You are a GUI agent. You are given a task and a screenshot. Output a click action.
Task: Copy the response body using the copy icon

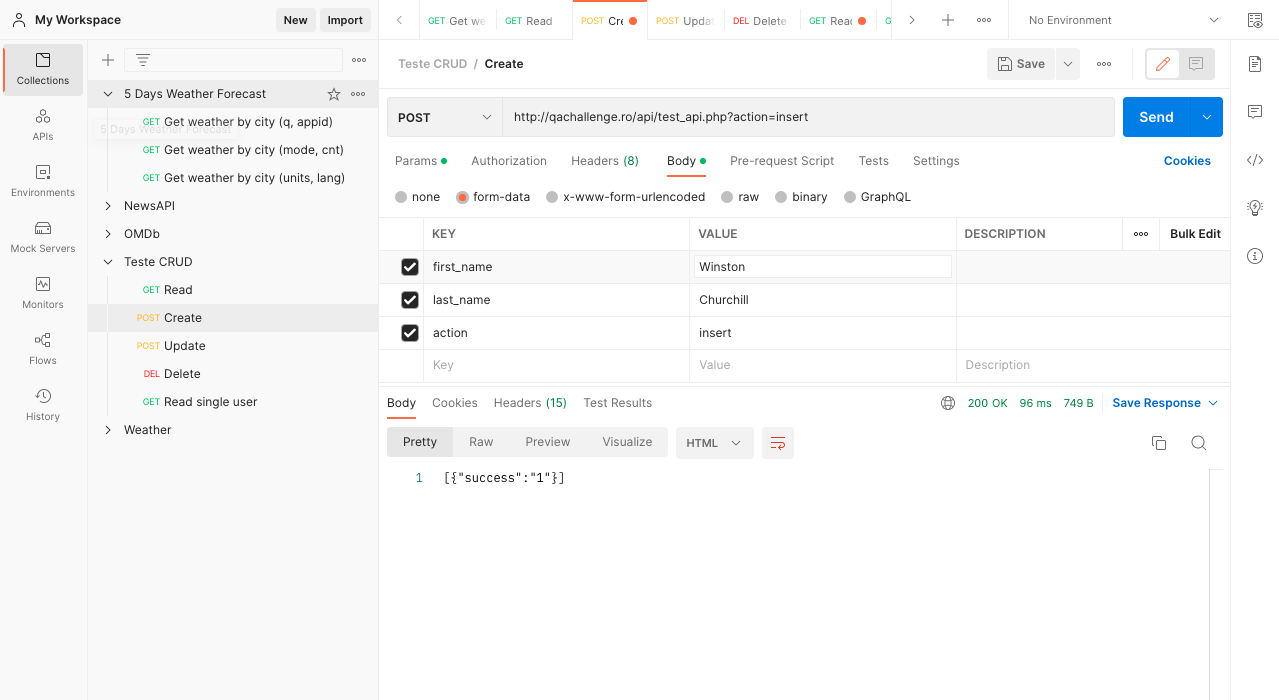coord(1159,443)
